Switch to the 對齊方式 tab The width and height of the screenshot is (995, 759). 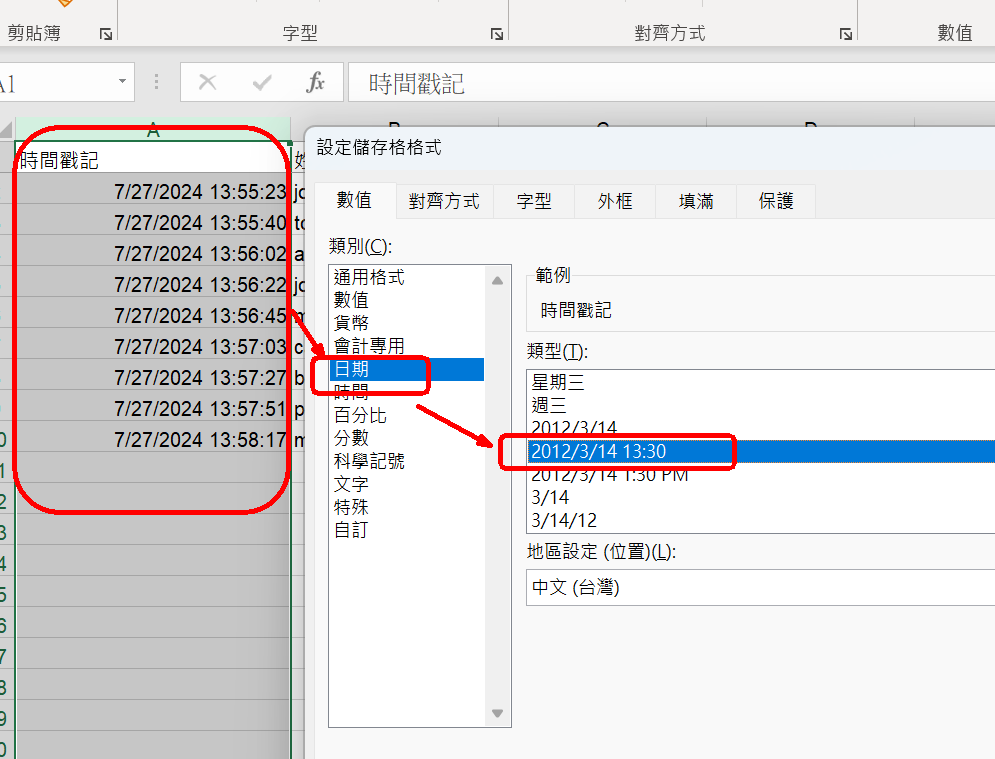pos(444,201)
